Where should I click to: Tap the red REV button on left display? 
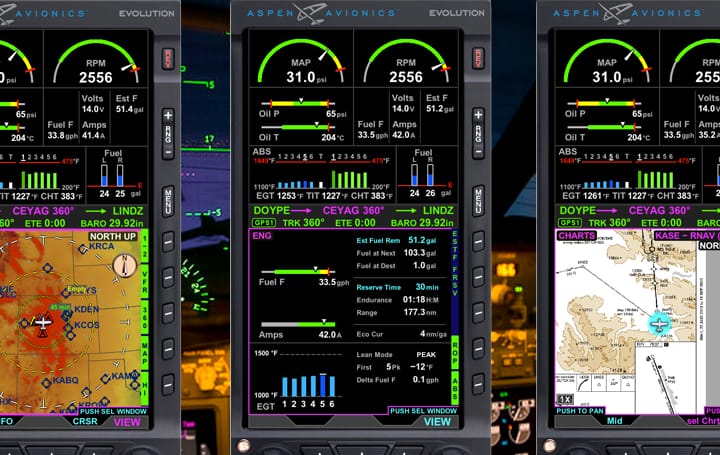pos(168,58)
